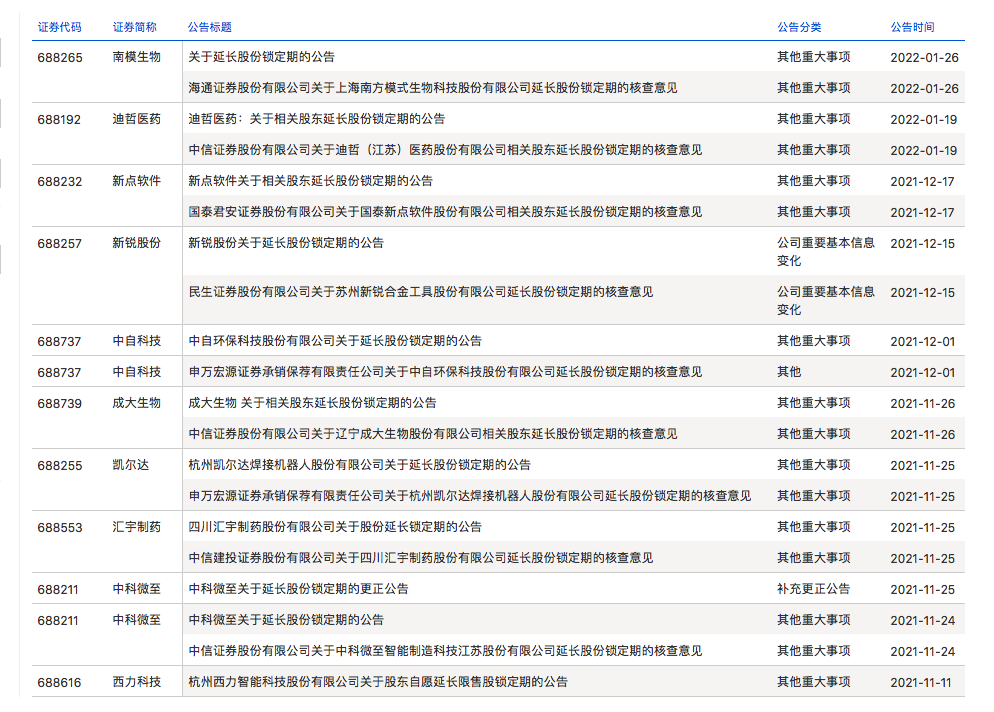
Task: Select security code 688257
Action: (x=60, y=244)
